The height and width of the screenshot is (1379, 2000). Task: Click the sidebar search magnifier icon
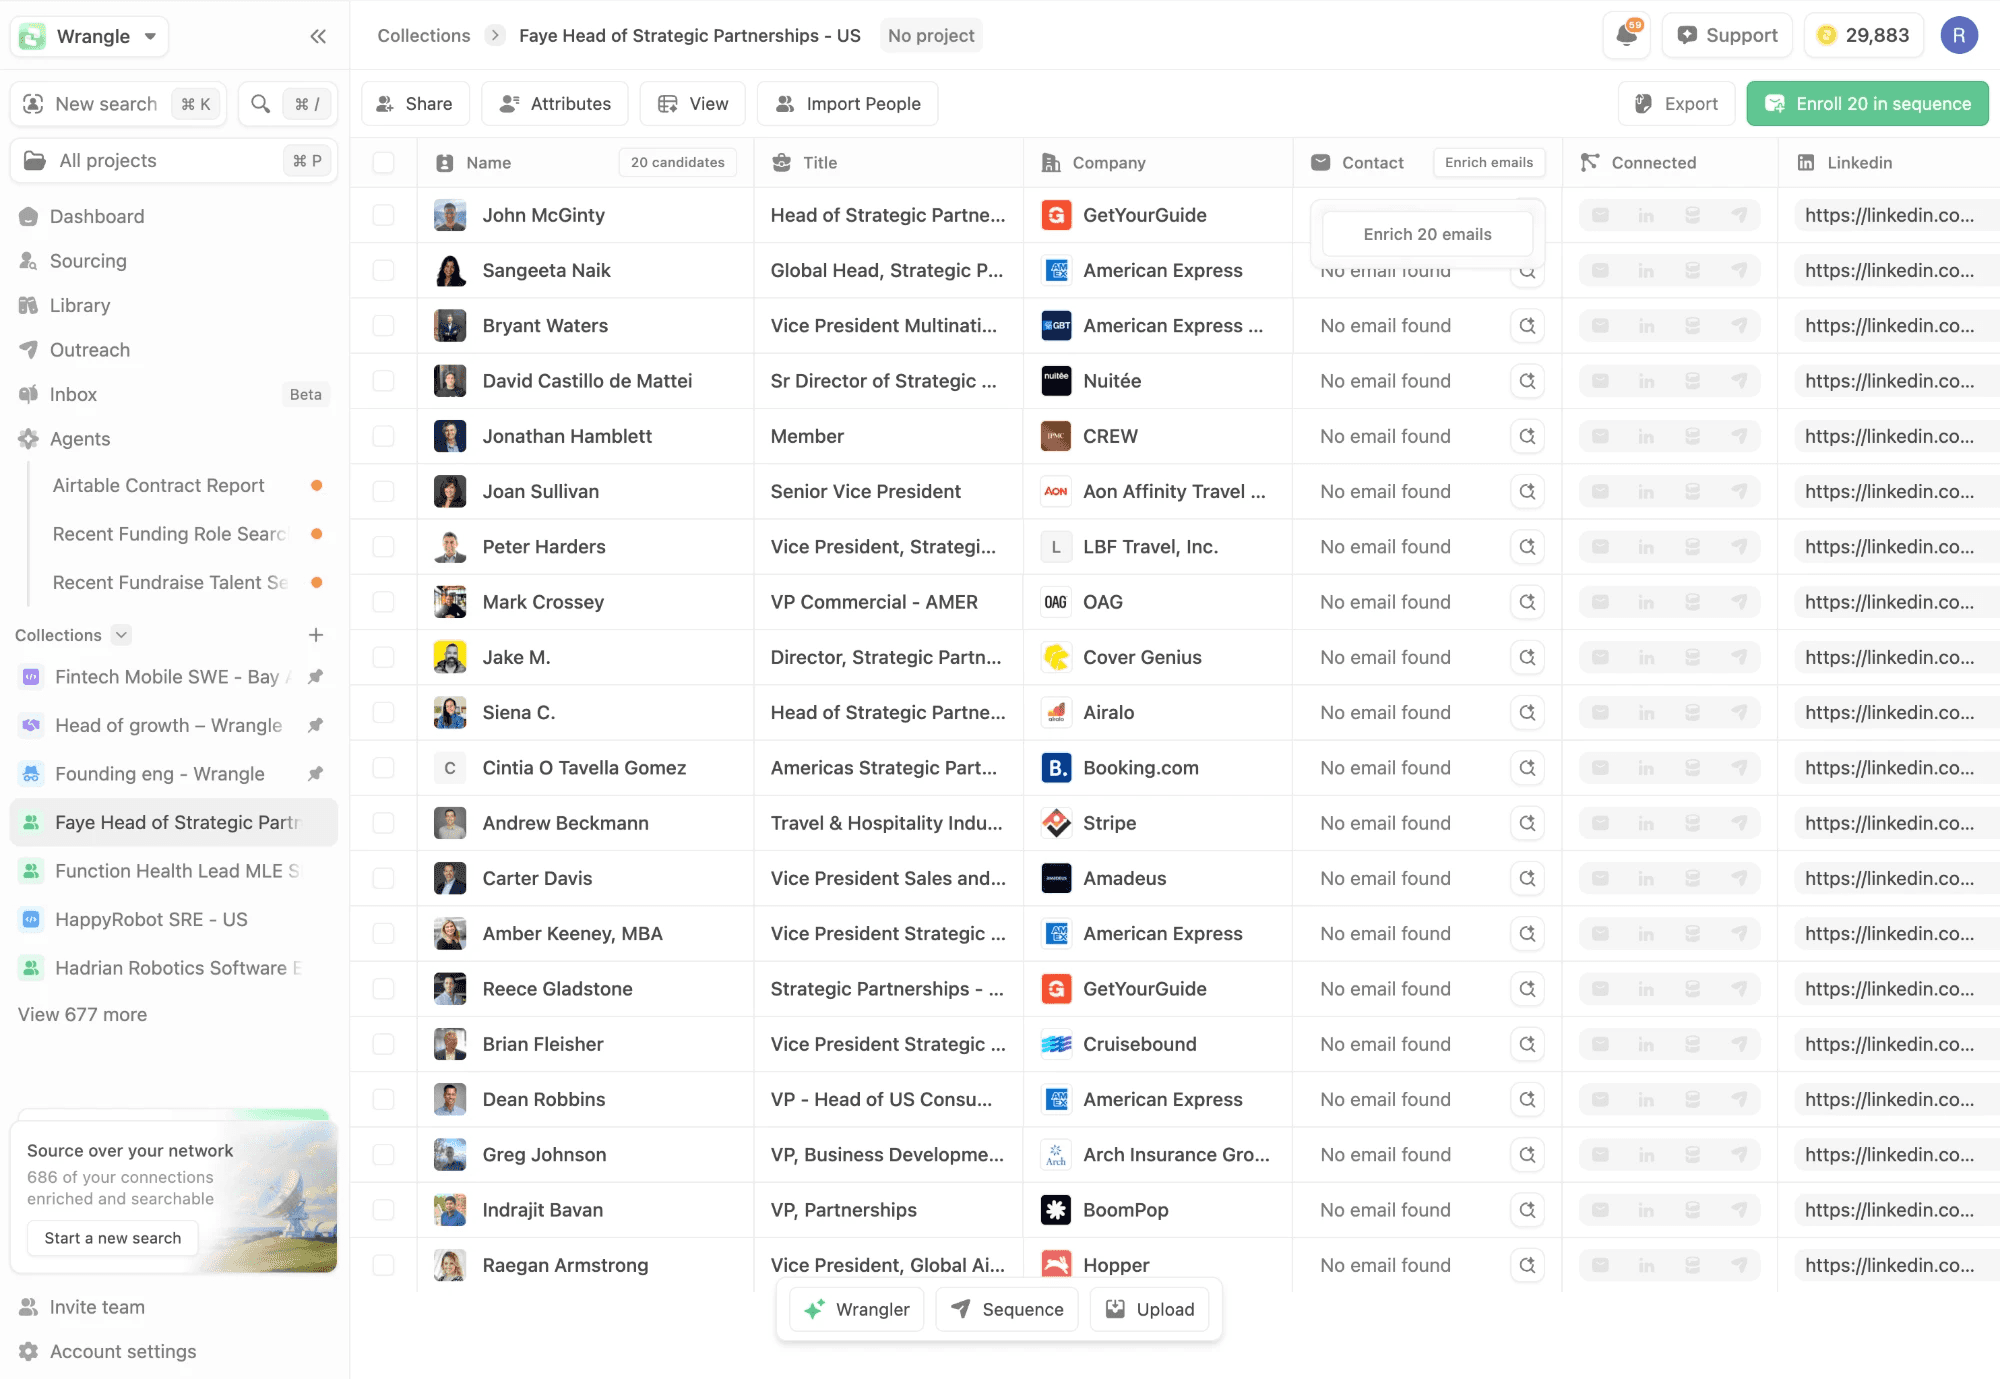(x=260, y=104)
